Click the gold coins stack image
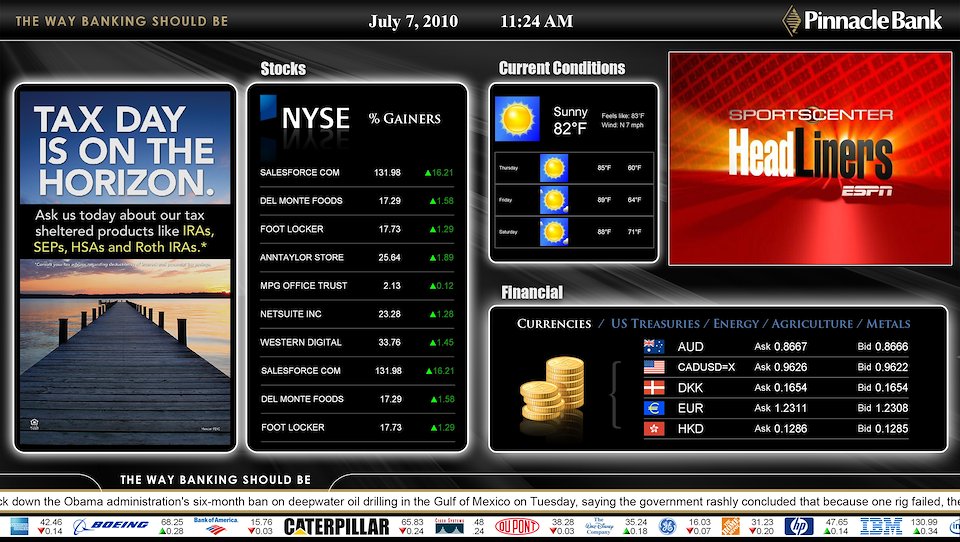 552,390
